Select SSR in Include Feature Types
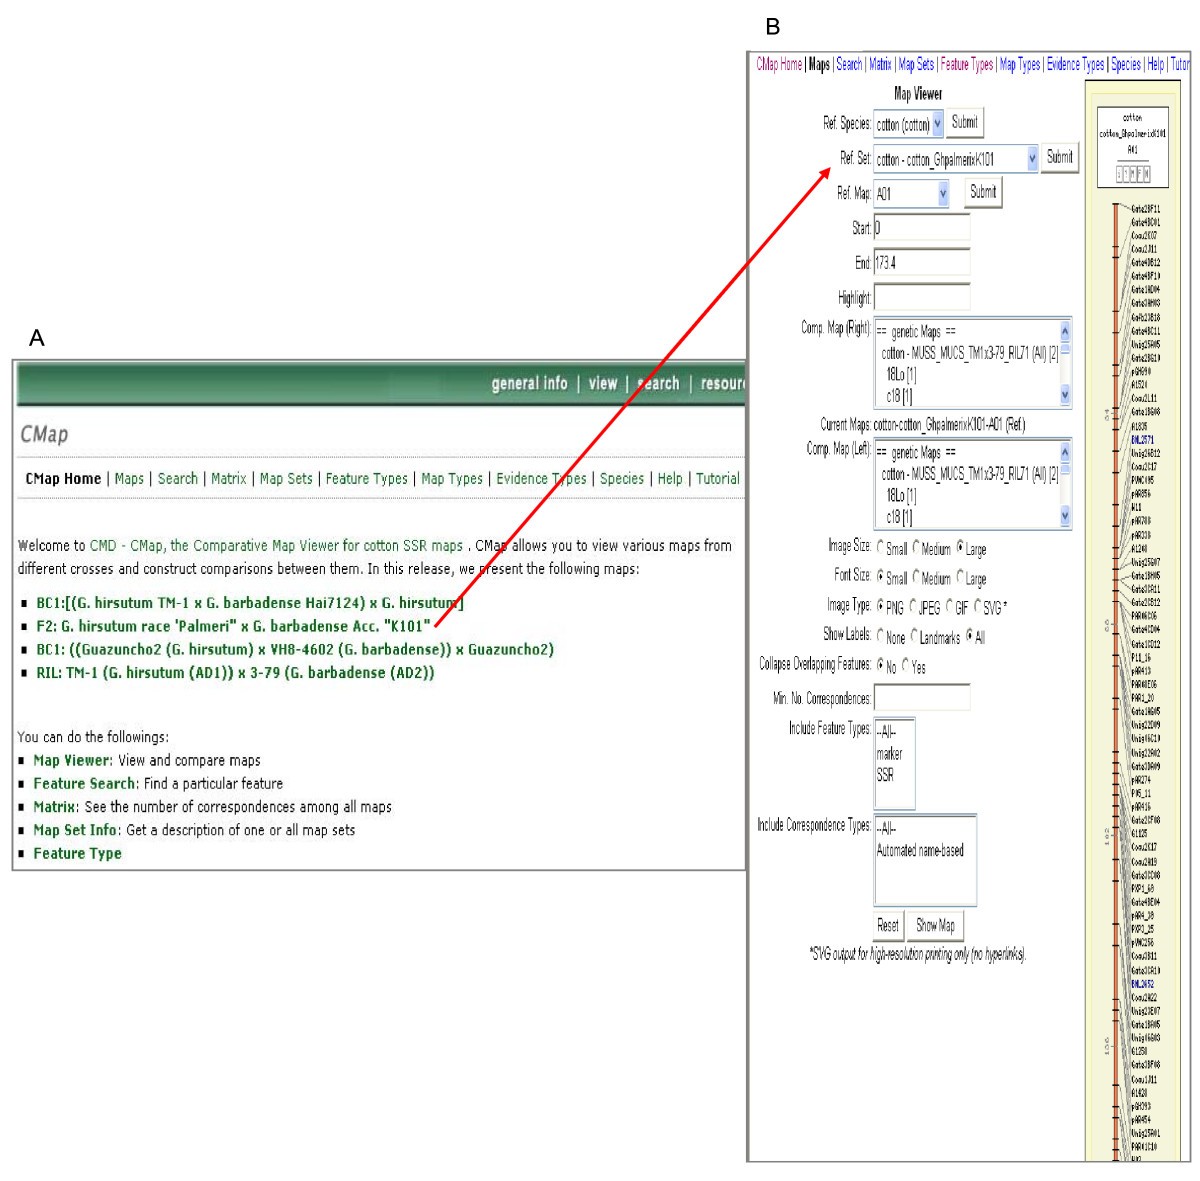1200x1181 pixels. coord(885,775)
